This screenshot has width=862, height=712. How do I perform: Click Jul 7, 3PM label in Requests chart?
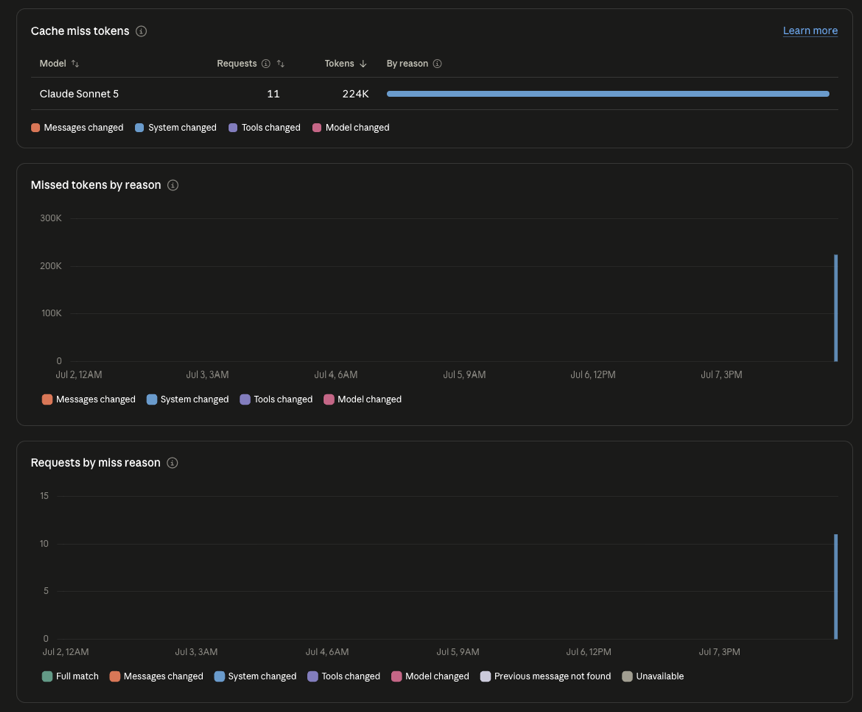pos(720,652)
